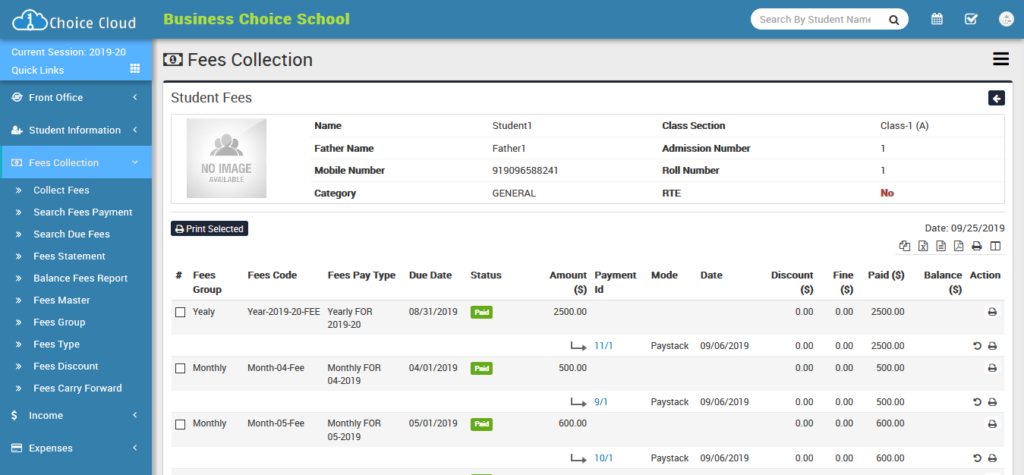1024x475 pixels.
Task: Sort by Due Date column header
Action: tap(430, 275)
